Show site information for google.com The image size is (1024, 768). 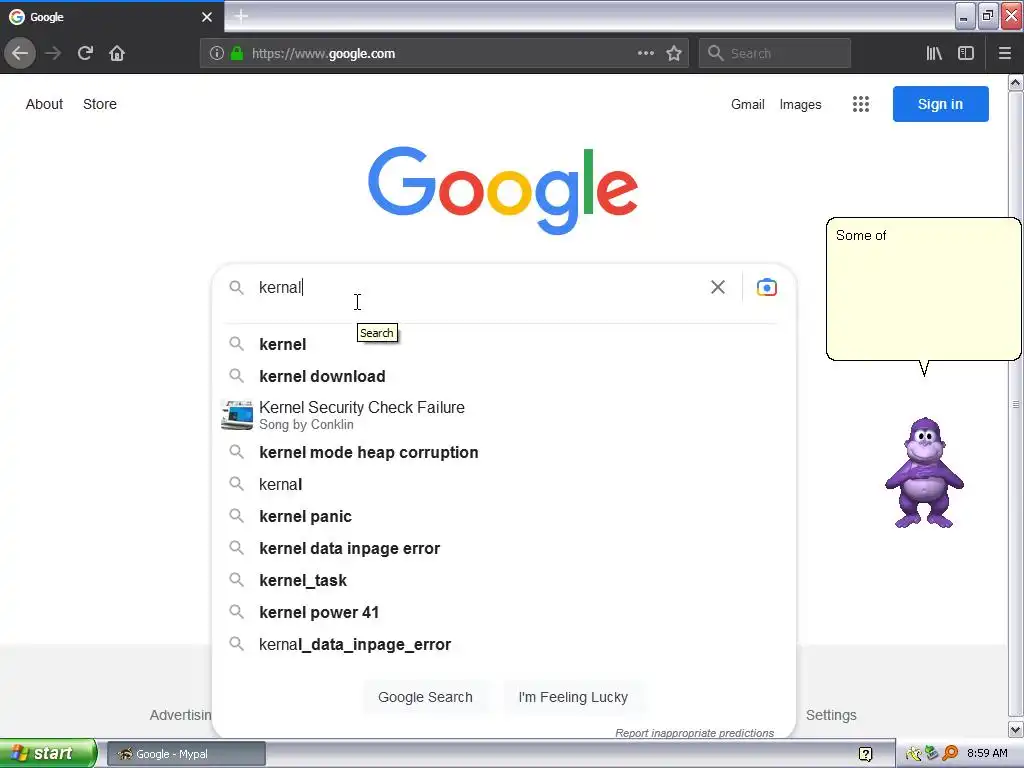pos(217,54)
